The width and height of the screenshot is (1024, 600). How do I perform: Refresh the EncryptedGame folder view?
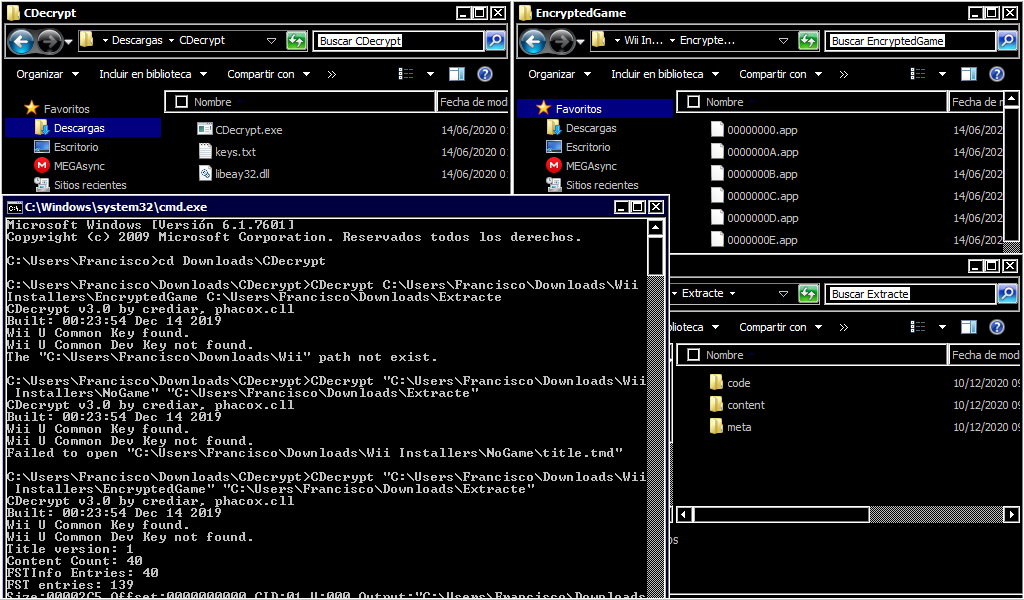click(808, 41)
